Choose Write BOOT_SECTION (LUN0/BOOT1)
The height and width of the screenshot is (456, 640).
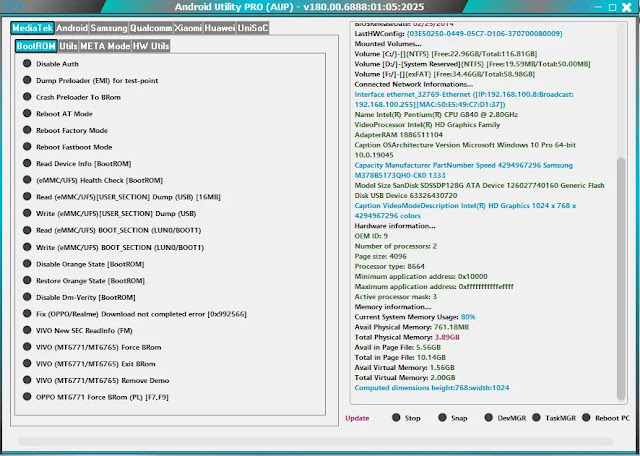click(x=113, y=247)
